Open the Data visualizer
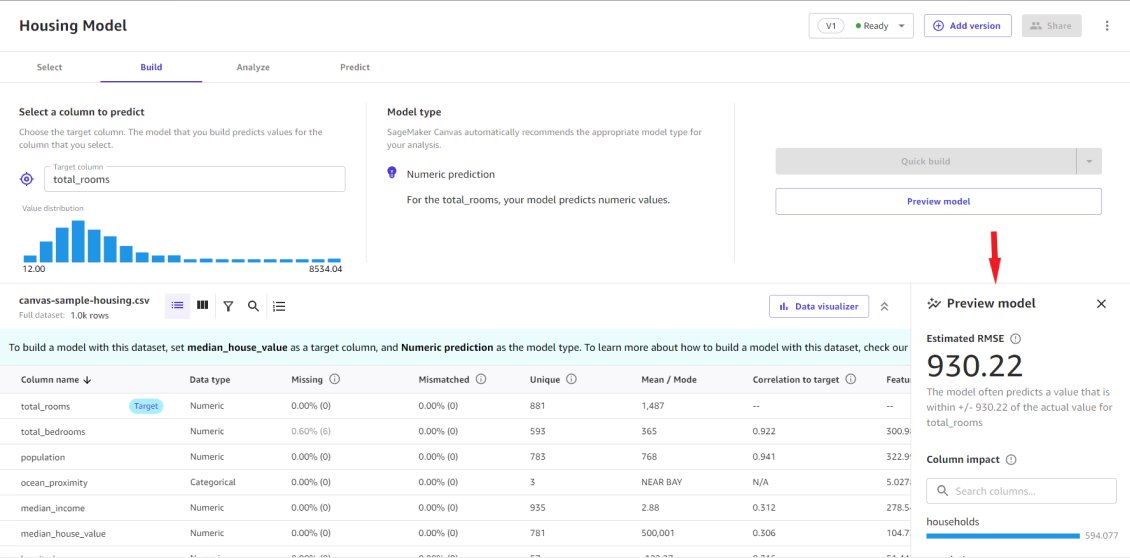The width and height of the screenshot is (1130, 558). pos(819,306)
